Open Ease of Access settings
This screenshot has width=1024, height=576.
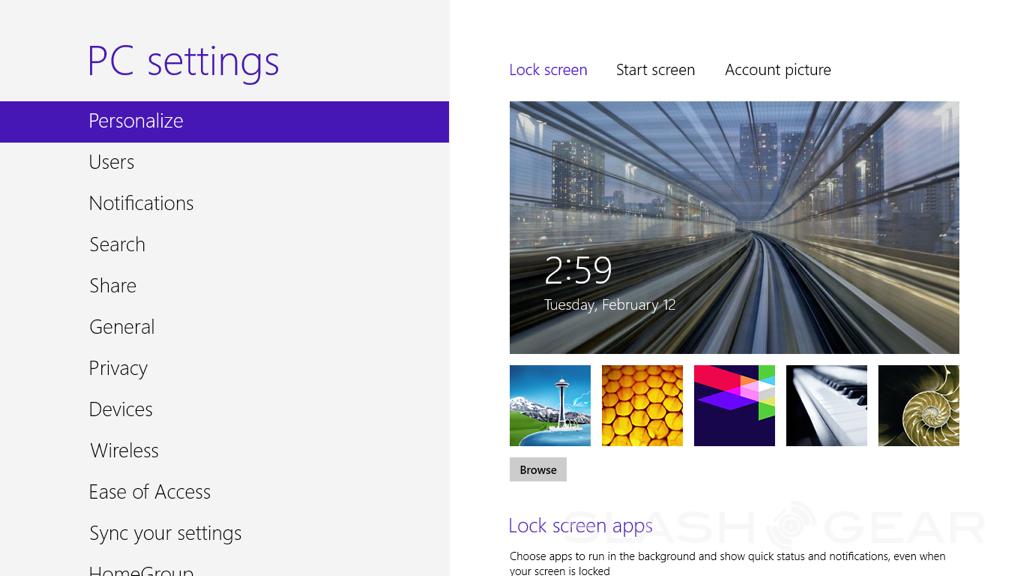pos(149,492)
